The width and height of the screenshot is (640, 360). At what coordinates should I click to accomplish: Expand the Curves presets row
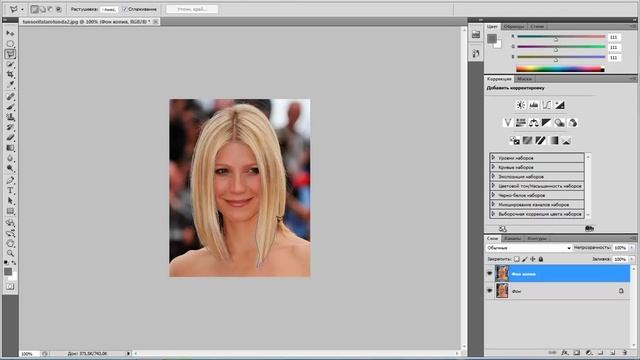click(493, 167)
